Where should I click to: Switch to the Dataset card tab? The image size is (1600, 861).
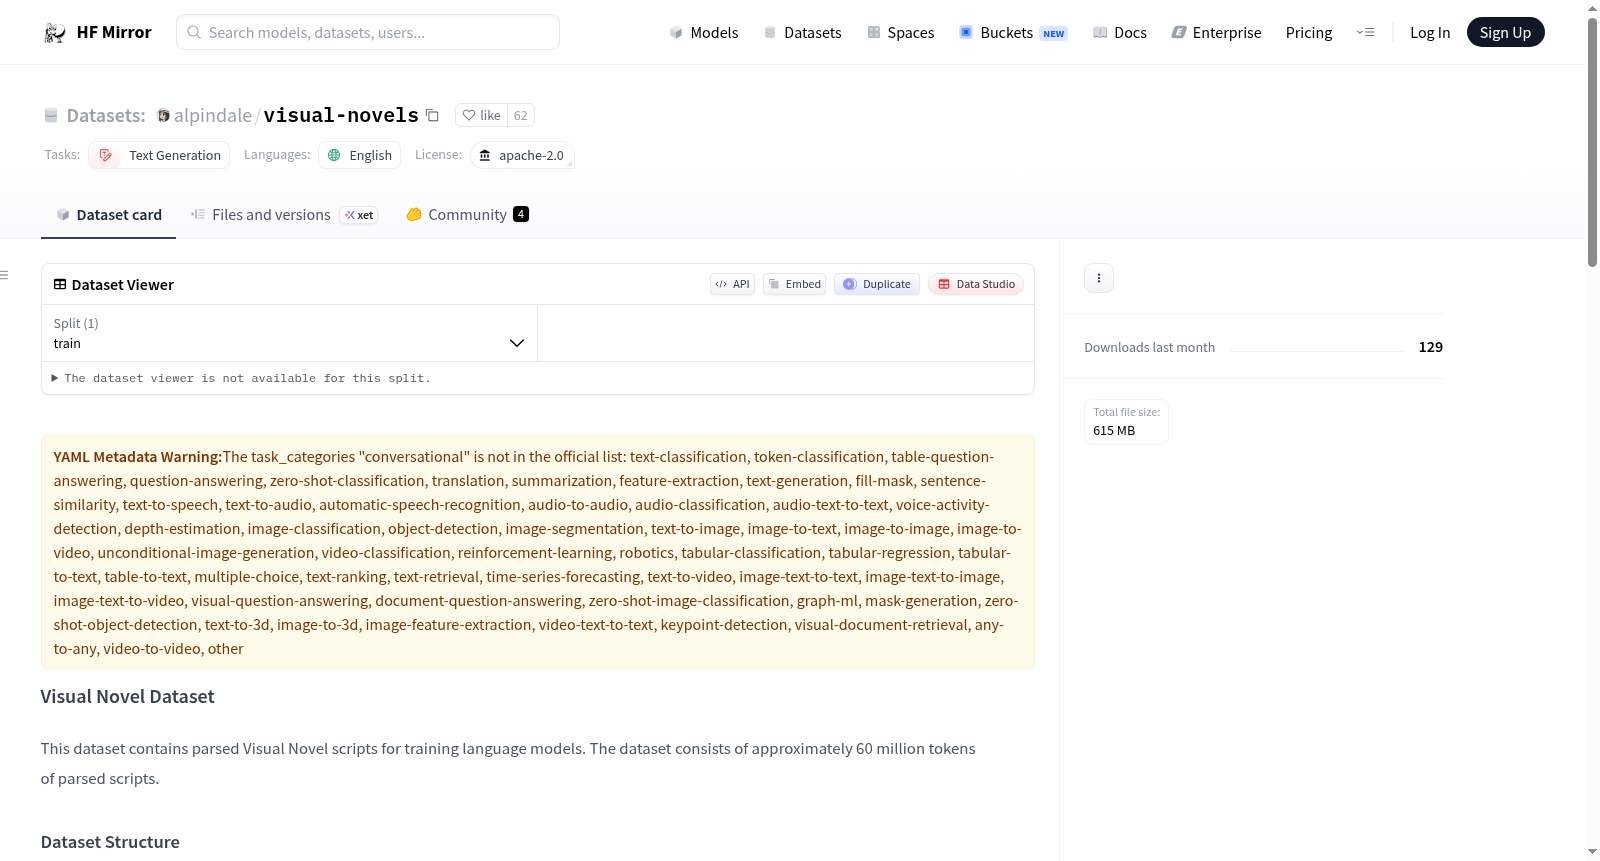click(x=108, y=214)
